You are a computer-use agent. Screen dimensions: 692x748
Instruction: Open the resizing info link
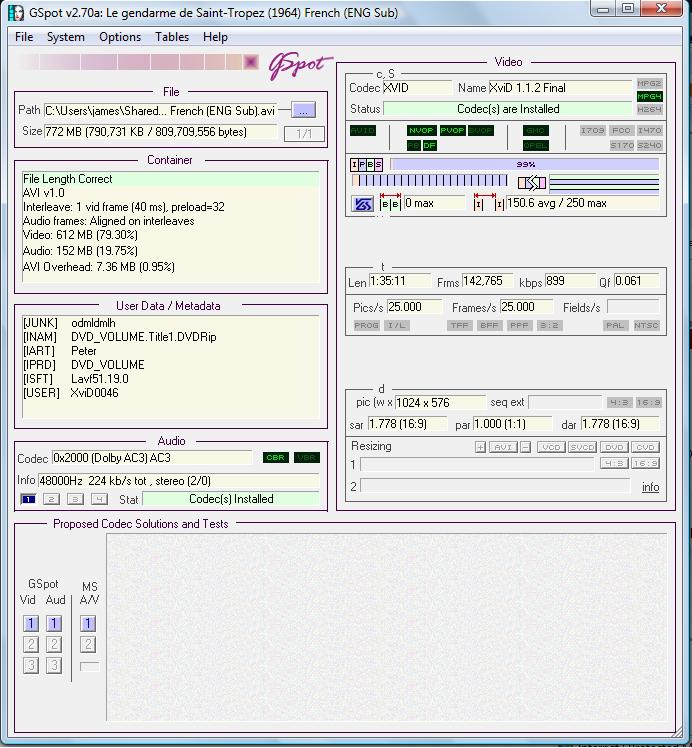tap(651, 487)
